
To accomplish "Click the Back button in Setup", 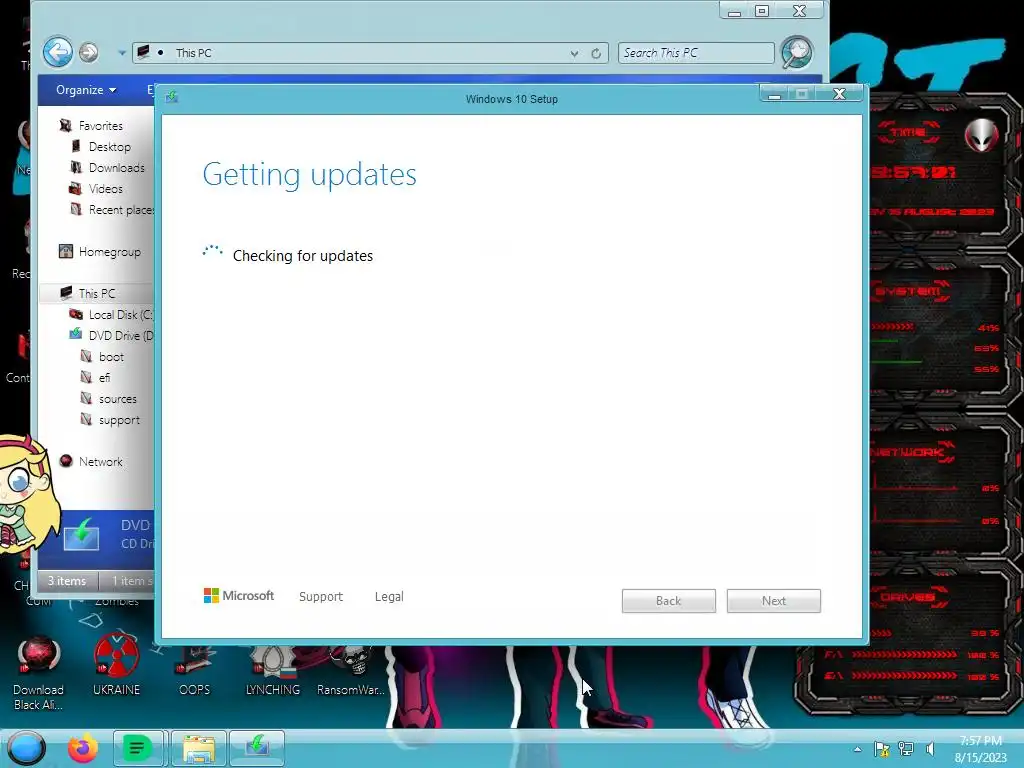I will [668, 601].
